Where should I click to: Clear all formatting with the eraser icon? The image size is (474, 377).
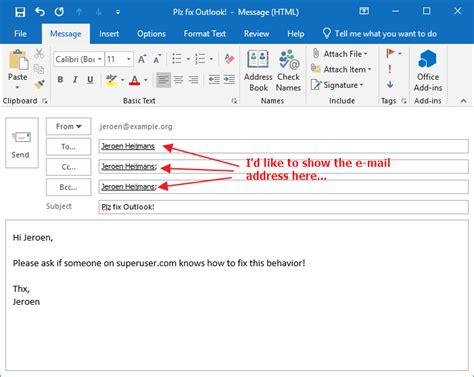pyautogui.click(x=229, y=59)
